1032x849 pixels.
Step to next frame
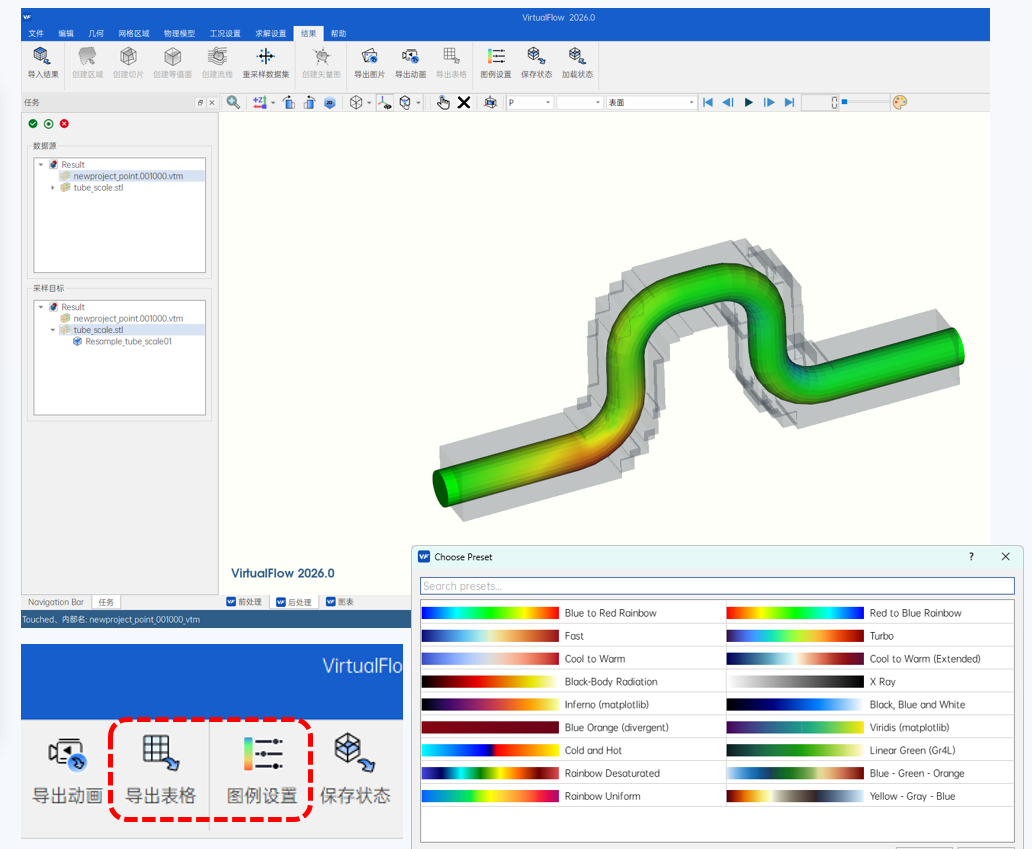click(769, 102)
